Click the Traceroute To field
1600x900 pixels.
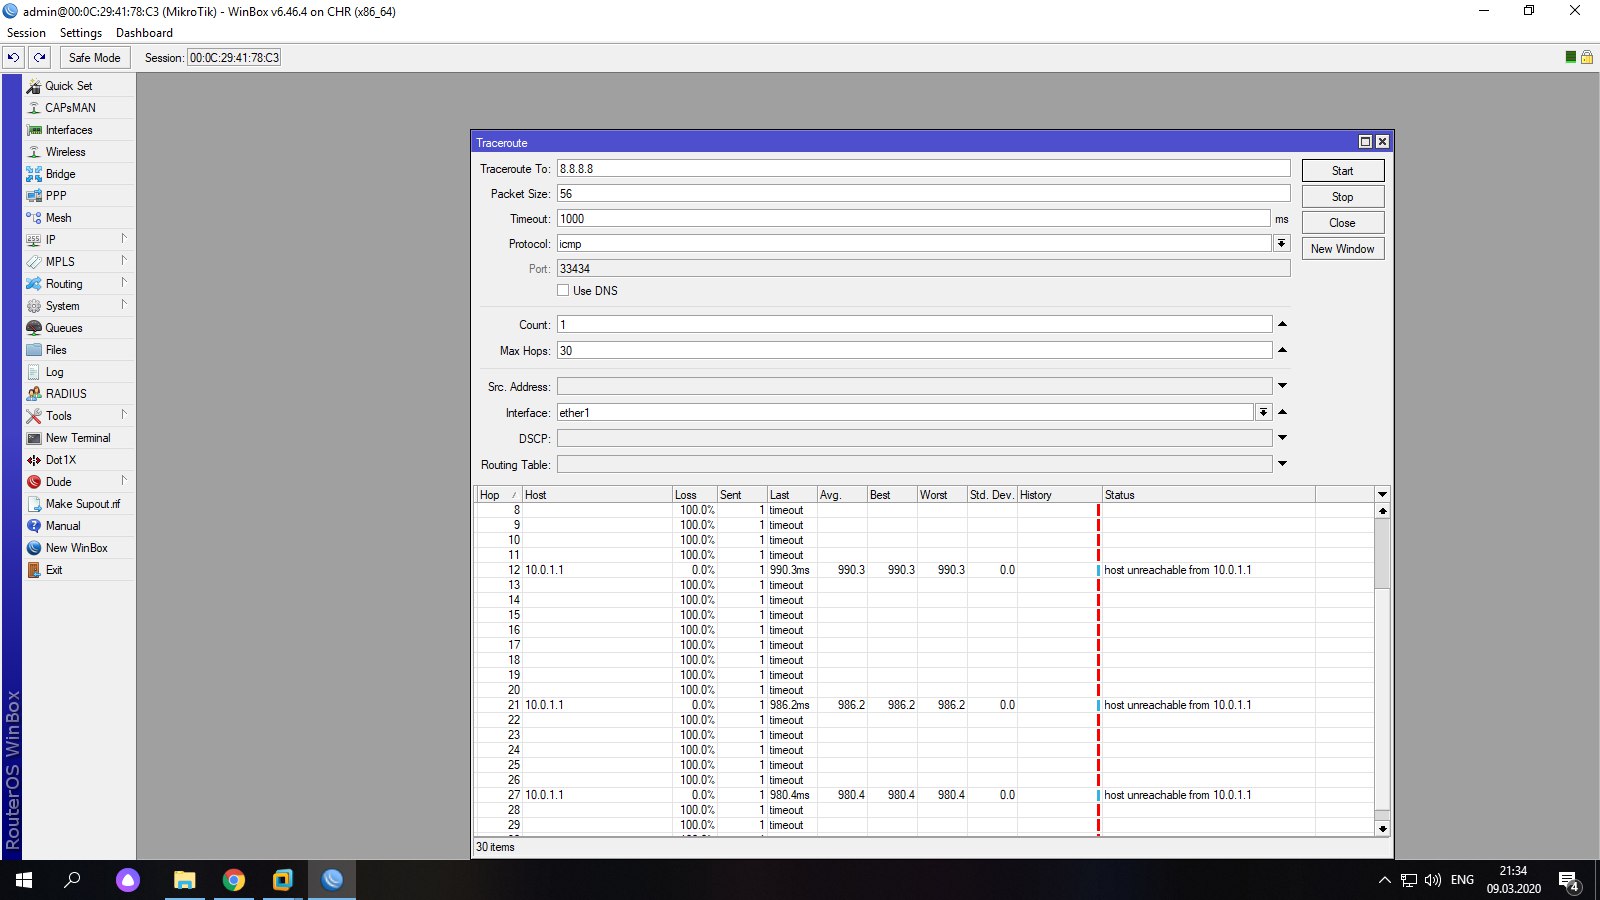[923, 169]
